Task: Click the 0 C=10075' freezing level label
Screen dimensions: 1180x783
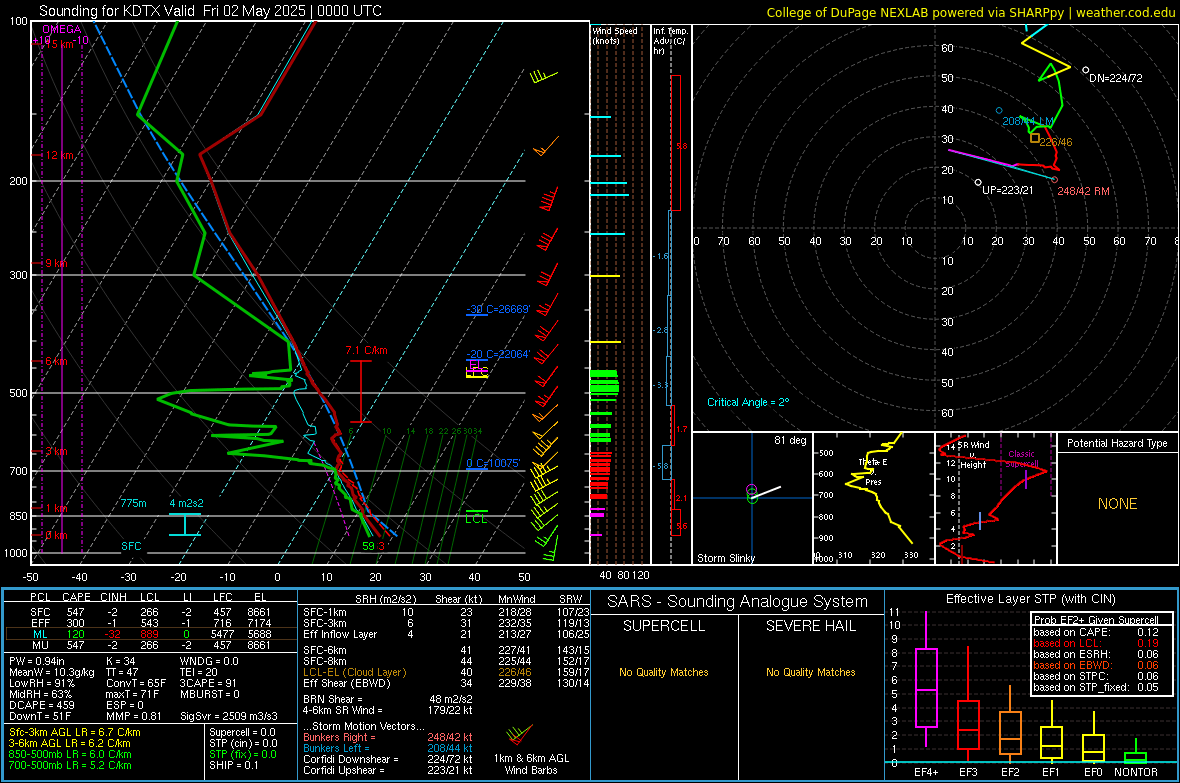Action: [493, 463]
